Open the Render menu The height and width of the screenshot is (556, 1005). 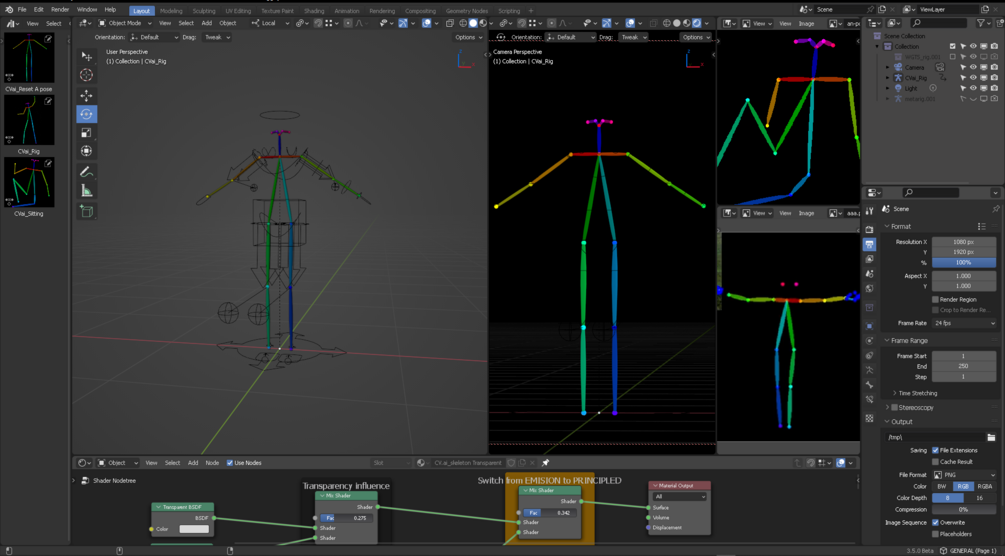60,10
